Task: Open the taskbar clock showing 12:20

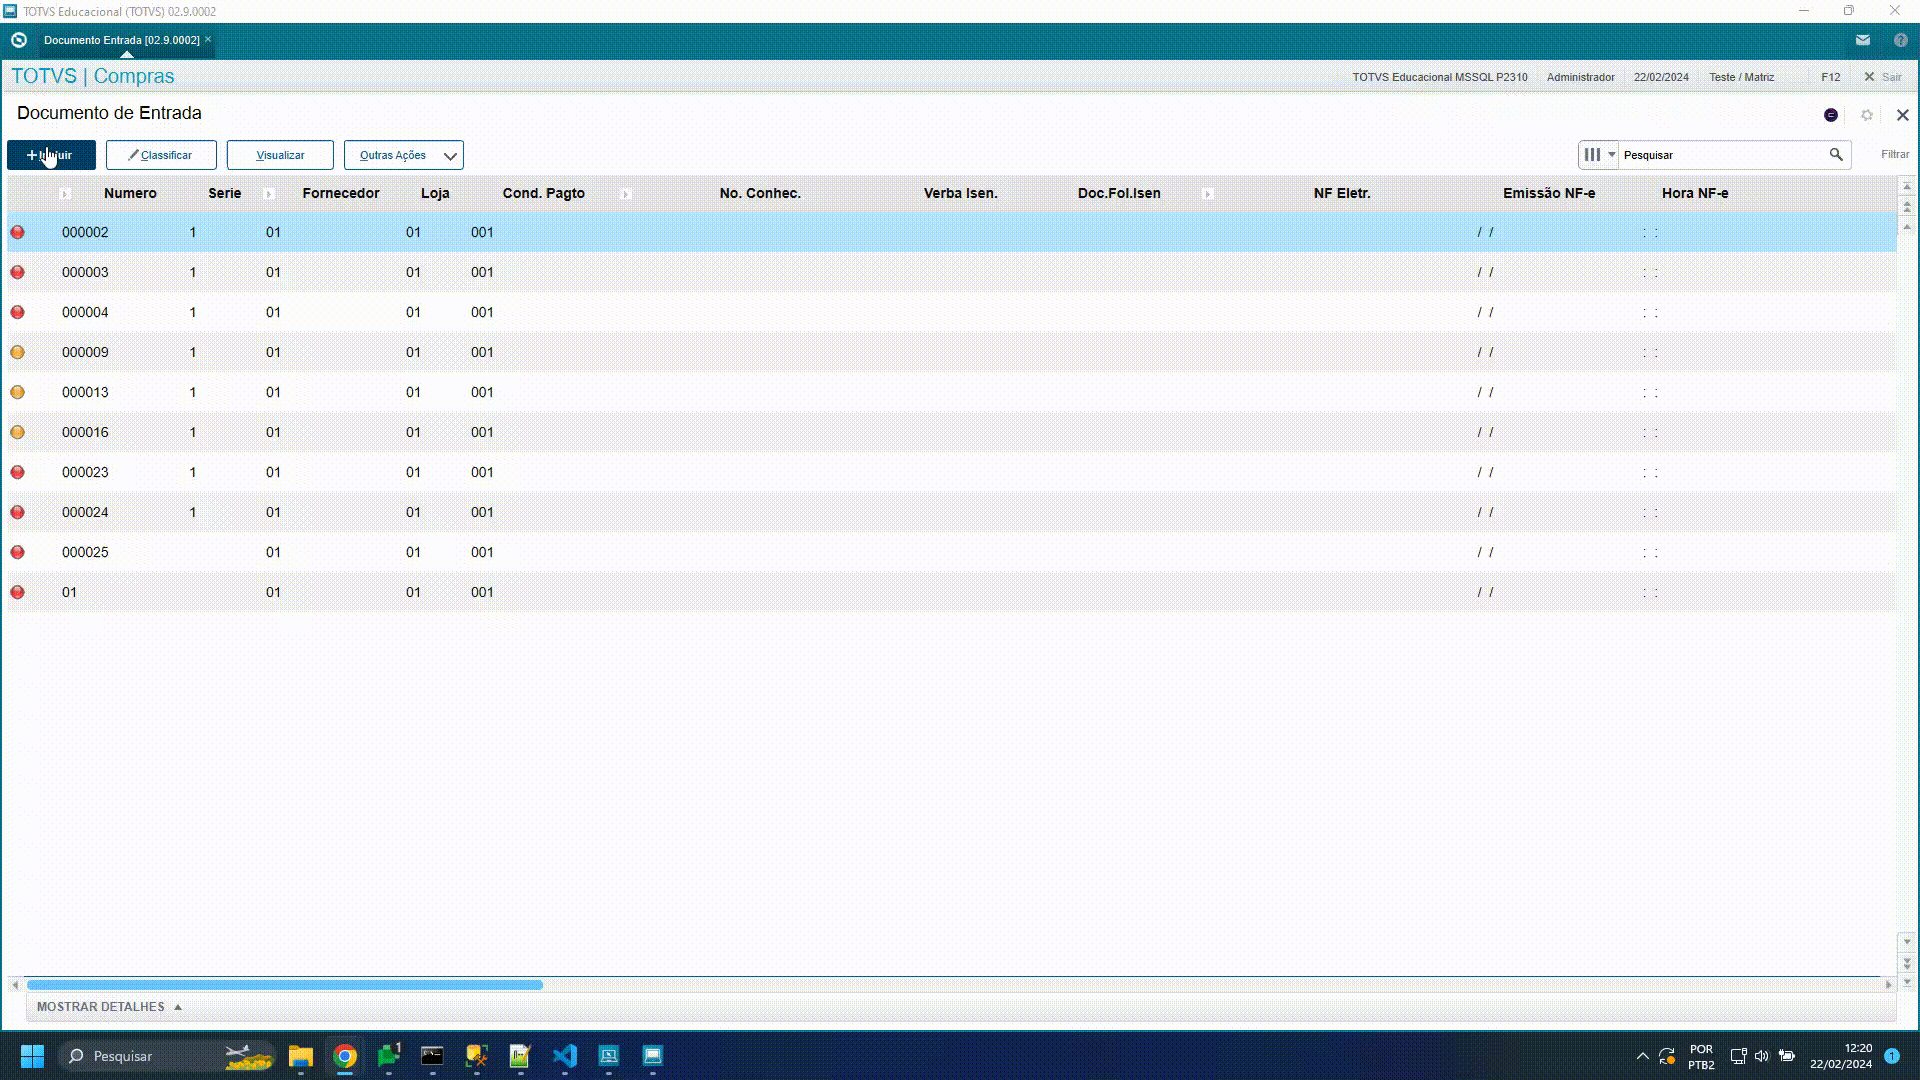Action: [x=1841, y=1056]
